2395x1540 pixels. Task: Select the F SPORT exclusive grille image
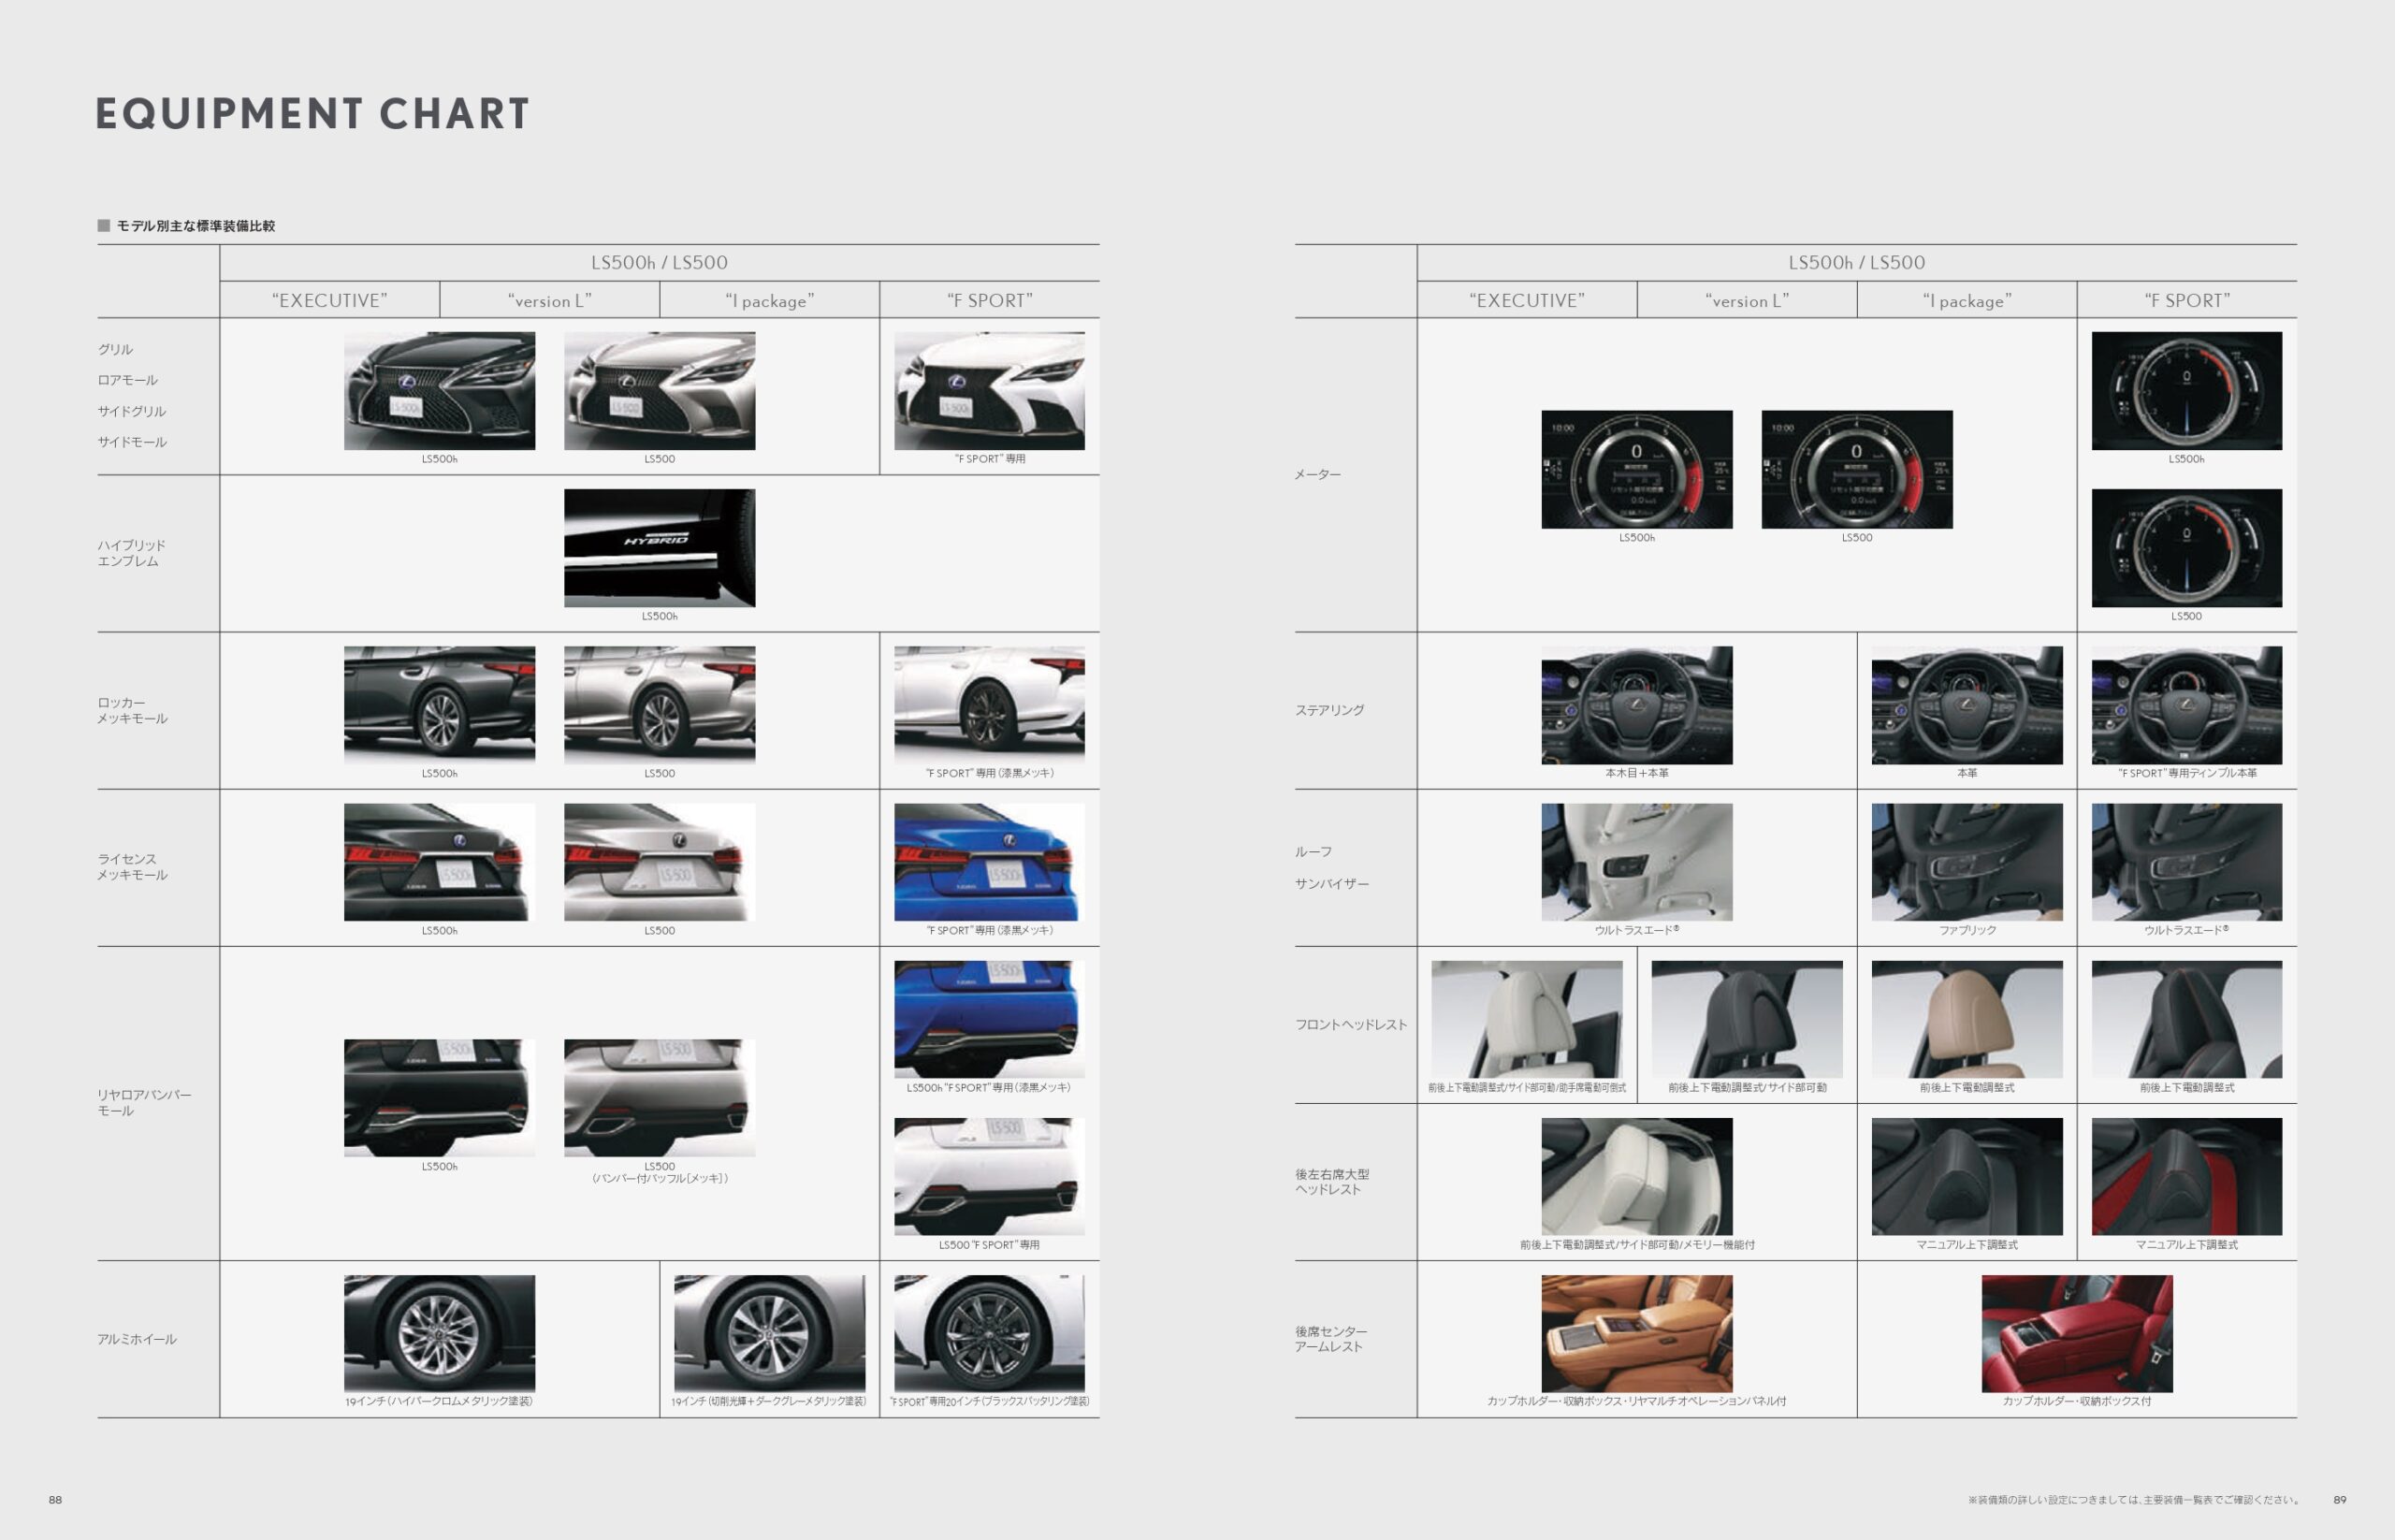coord(989,391)
